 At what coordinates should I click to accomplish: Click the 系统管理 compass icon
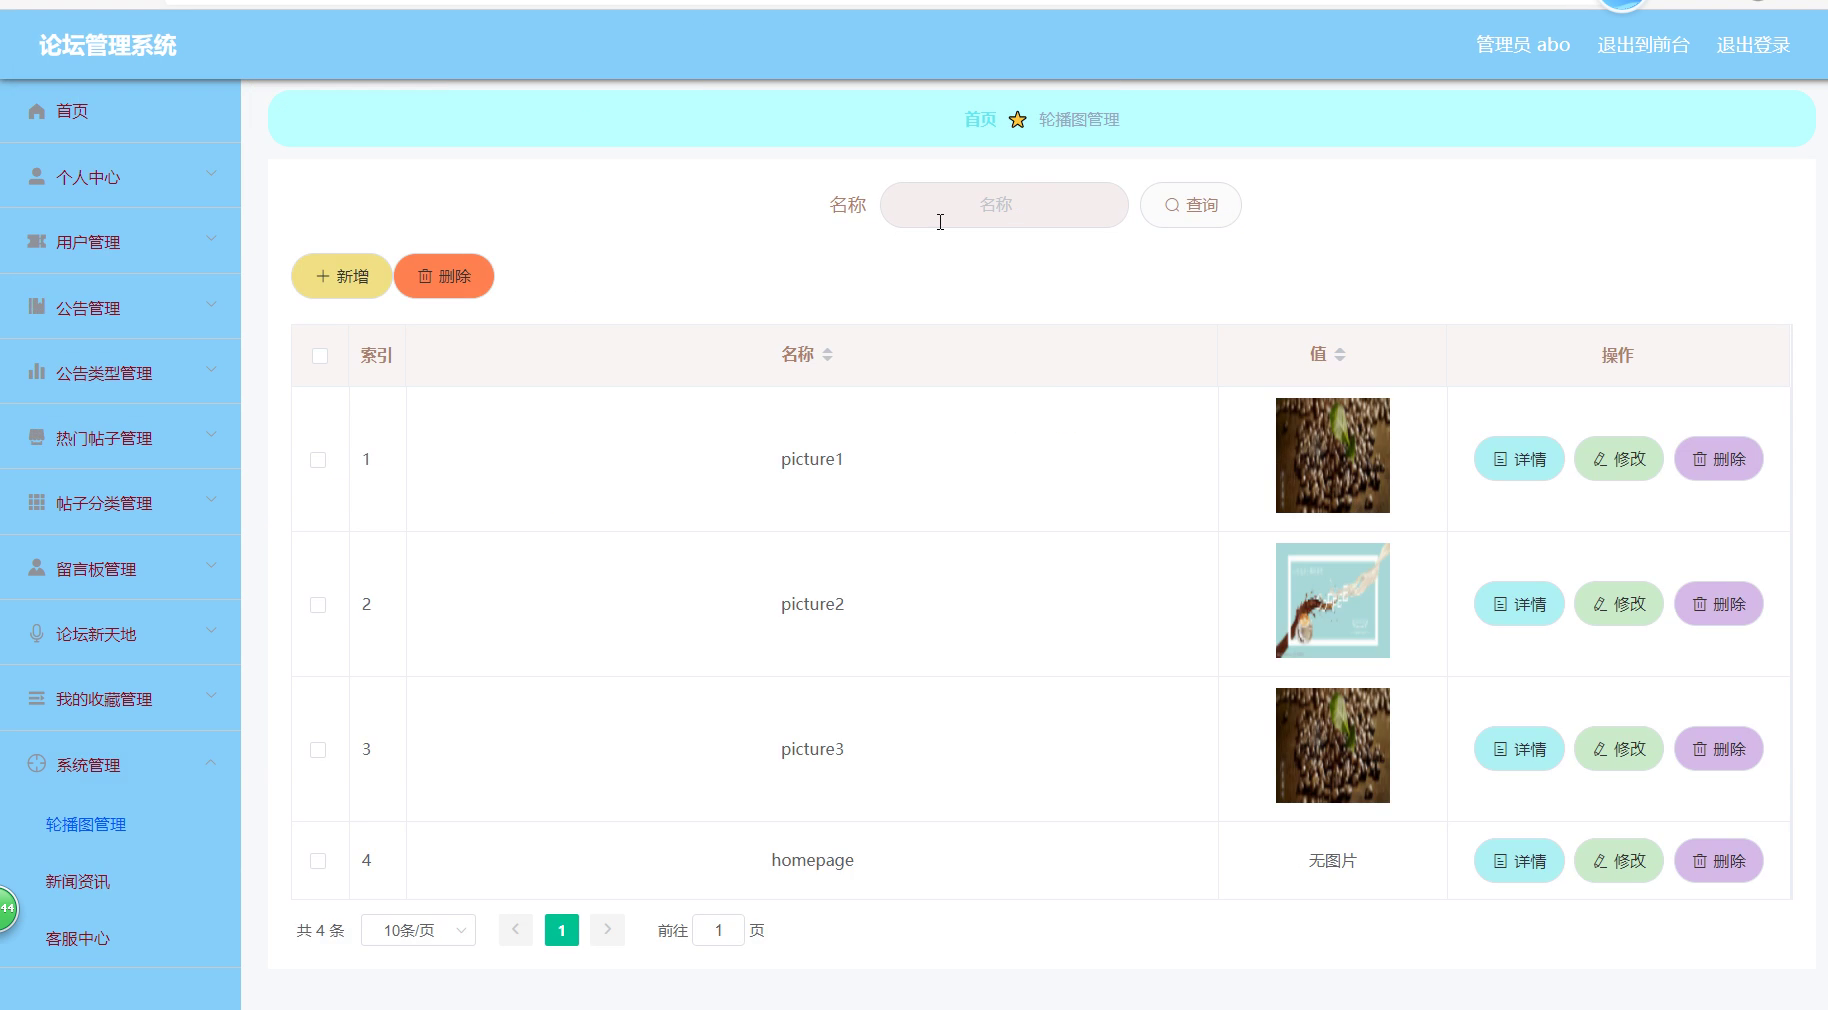click(37, 763)
